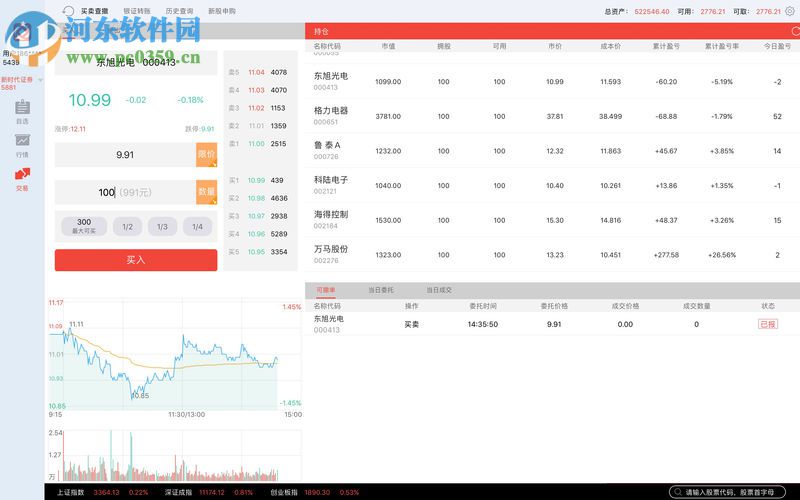
Task: Select the 买2 quote at 10.98
Action: (x=258, y=198)
